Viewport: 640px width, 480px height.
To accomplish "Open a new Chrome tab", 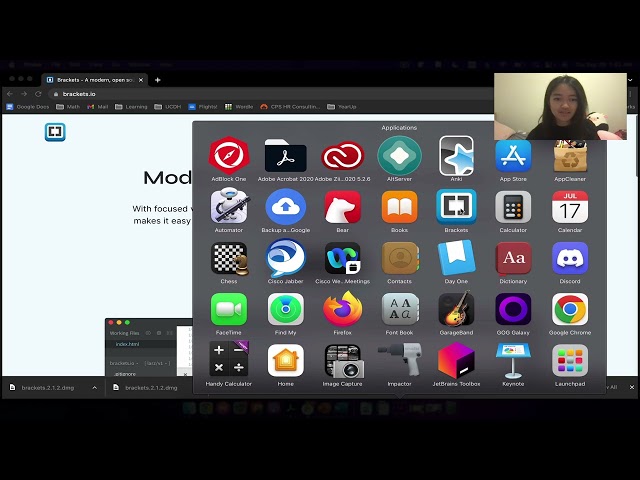I will click(x=158, y=80).
